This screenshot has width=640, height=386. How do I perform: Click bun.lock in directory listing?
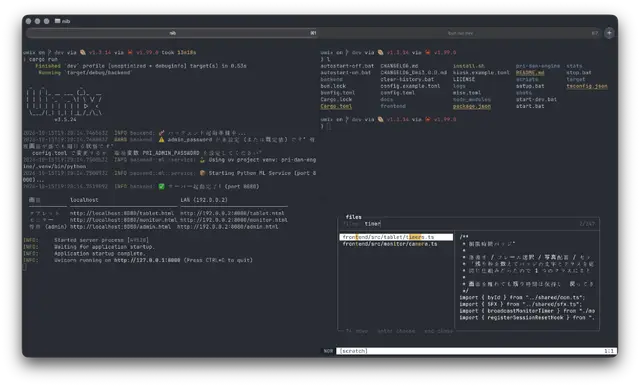click(333, 86)
